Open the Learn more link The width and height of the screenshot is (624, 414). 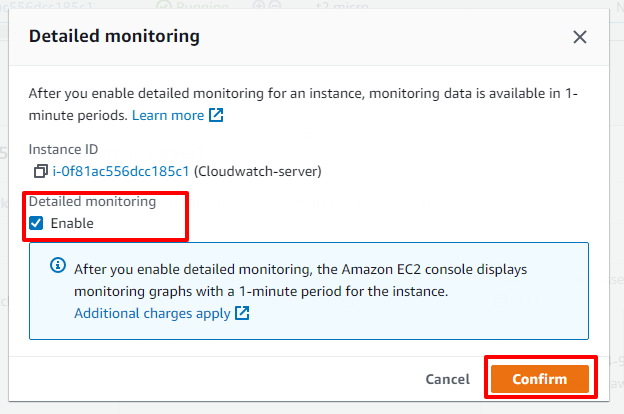[x=168, y=115]
